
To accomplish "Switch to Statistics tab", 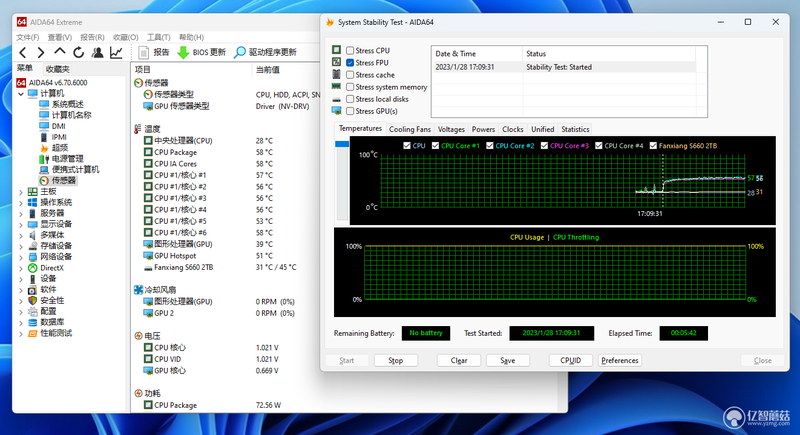I will coord(575,130).
